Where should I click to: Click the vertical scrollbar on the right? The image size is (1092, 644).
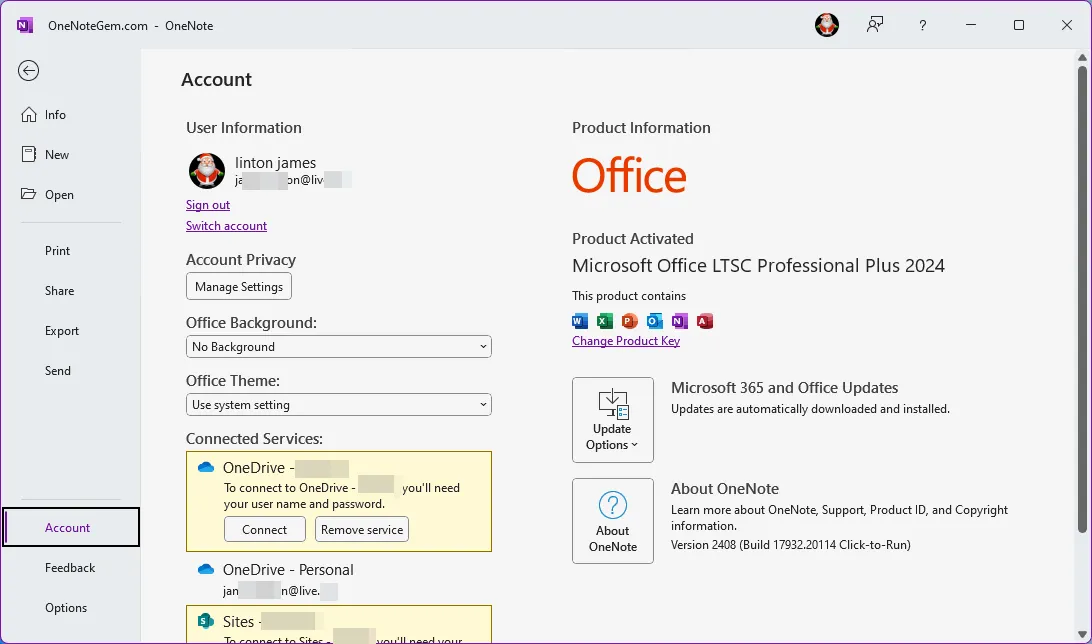pos(1082,300)
